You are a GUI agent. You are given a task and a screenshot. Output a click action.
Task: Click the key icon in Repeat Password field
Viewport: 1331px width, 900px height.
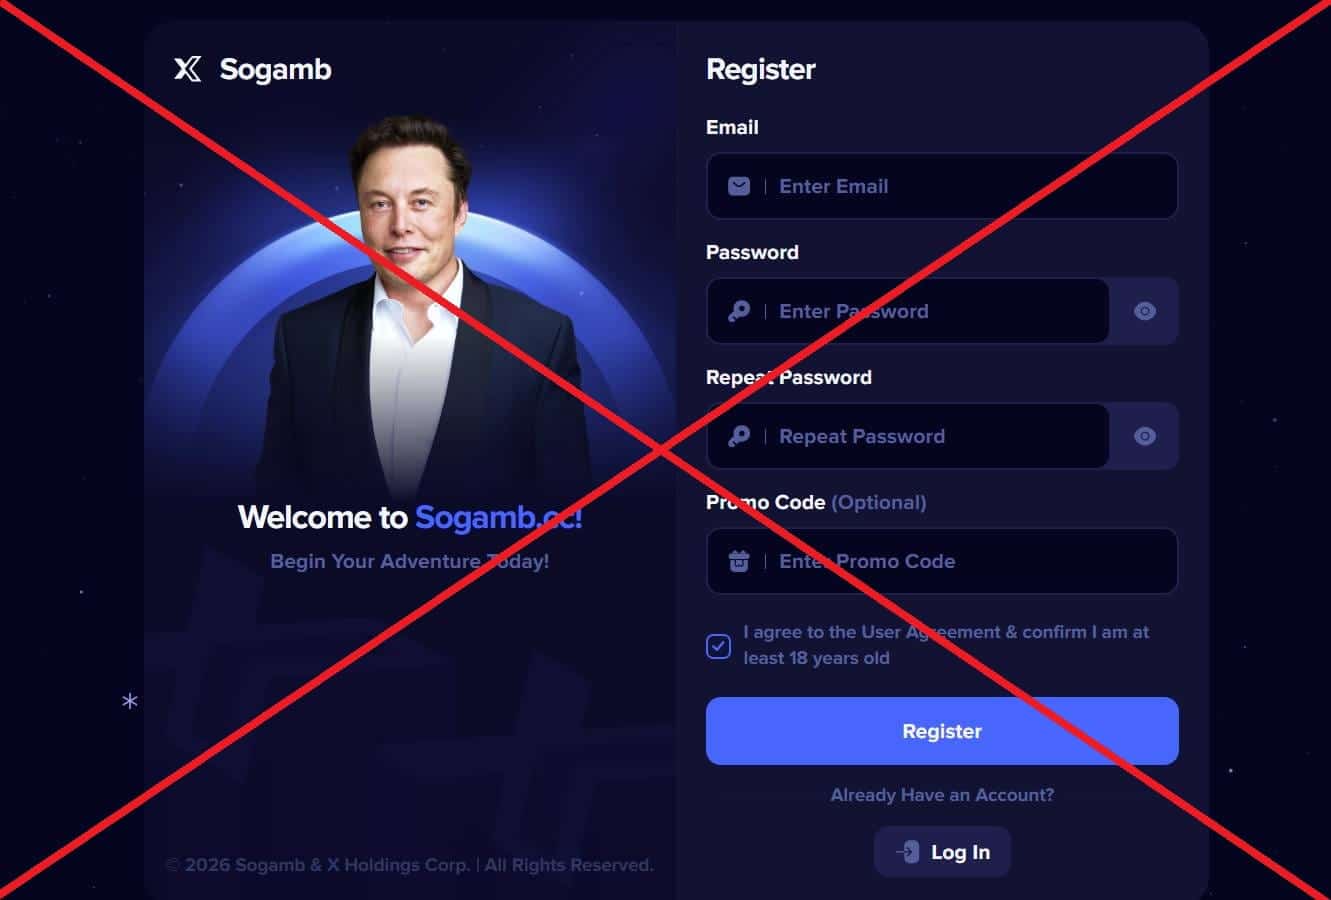[739, 436]
